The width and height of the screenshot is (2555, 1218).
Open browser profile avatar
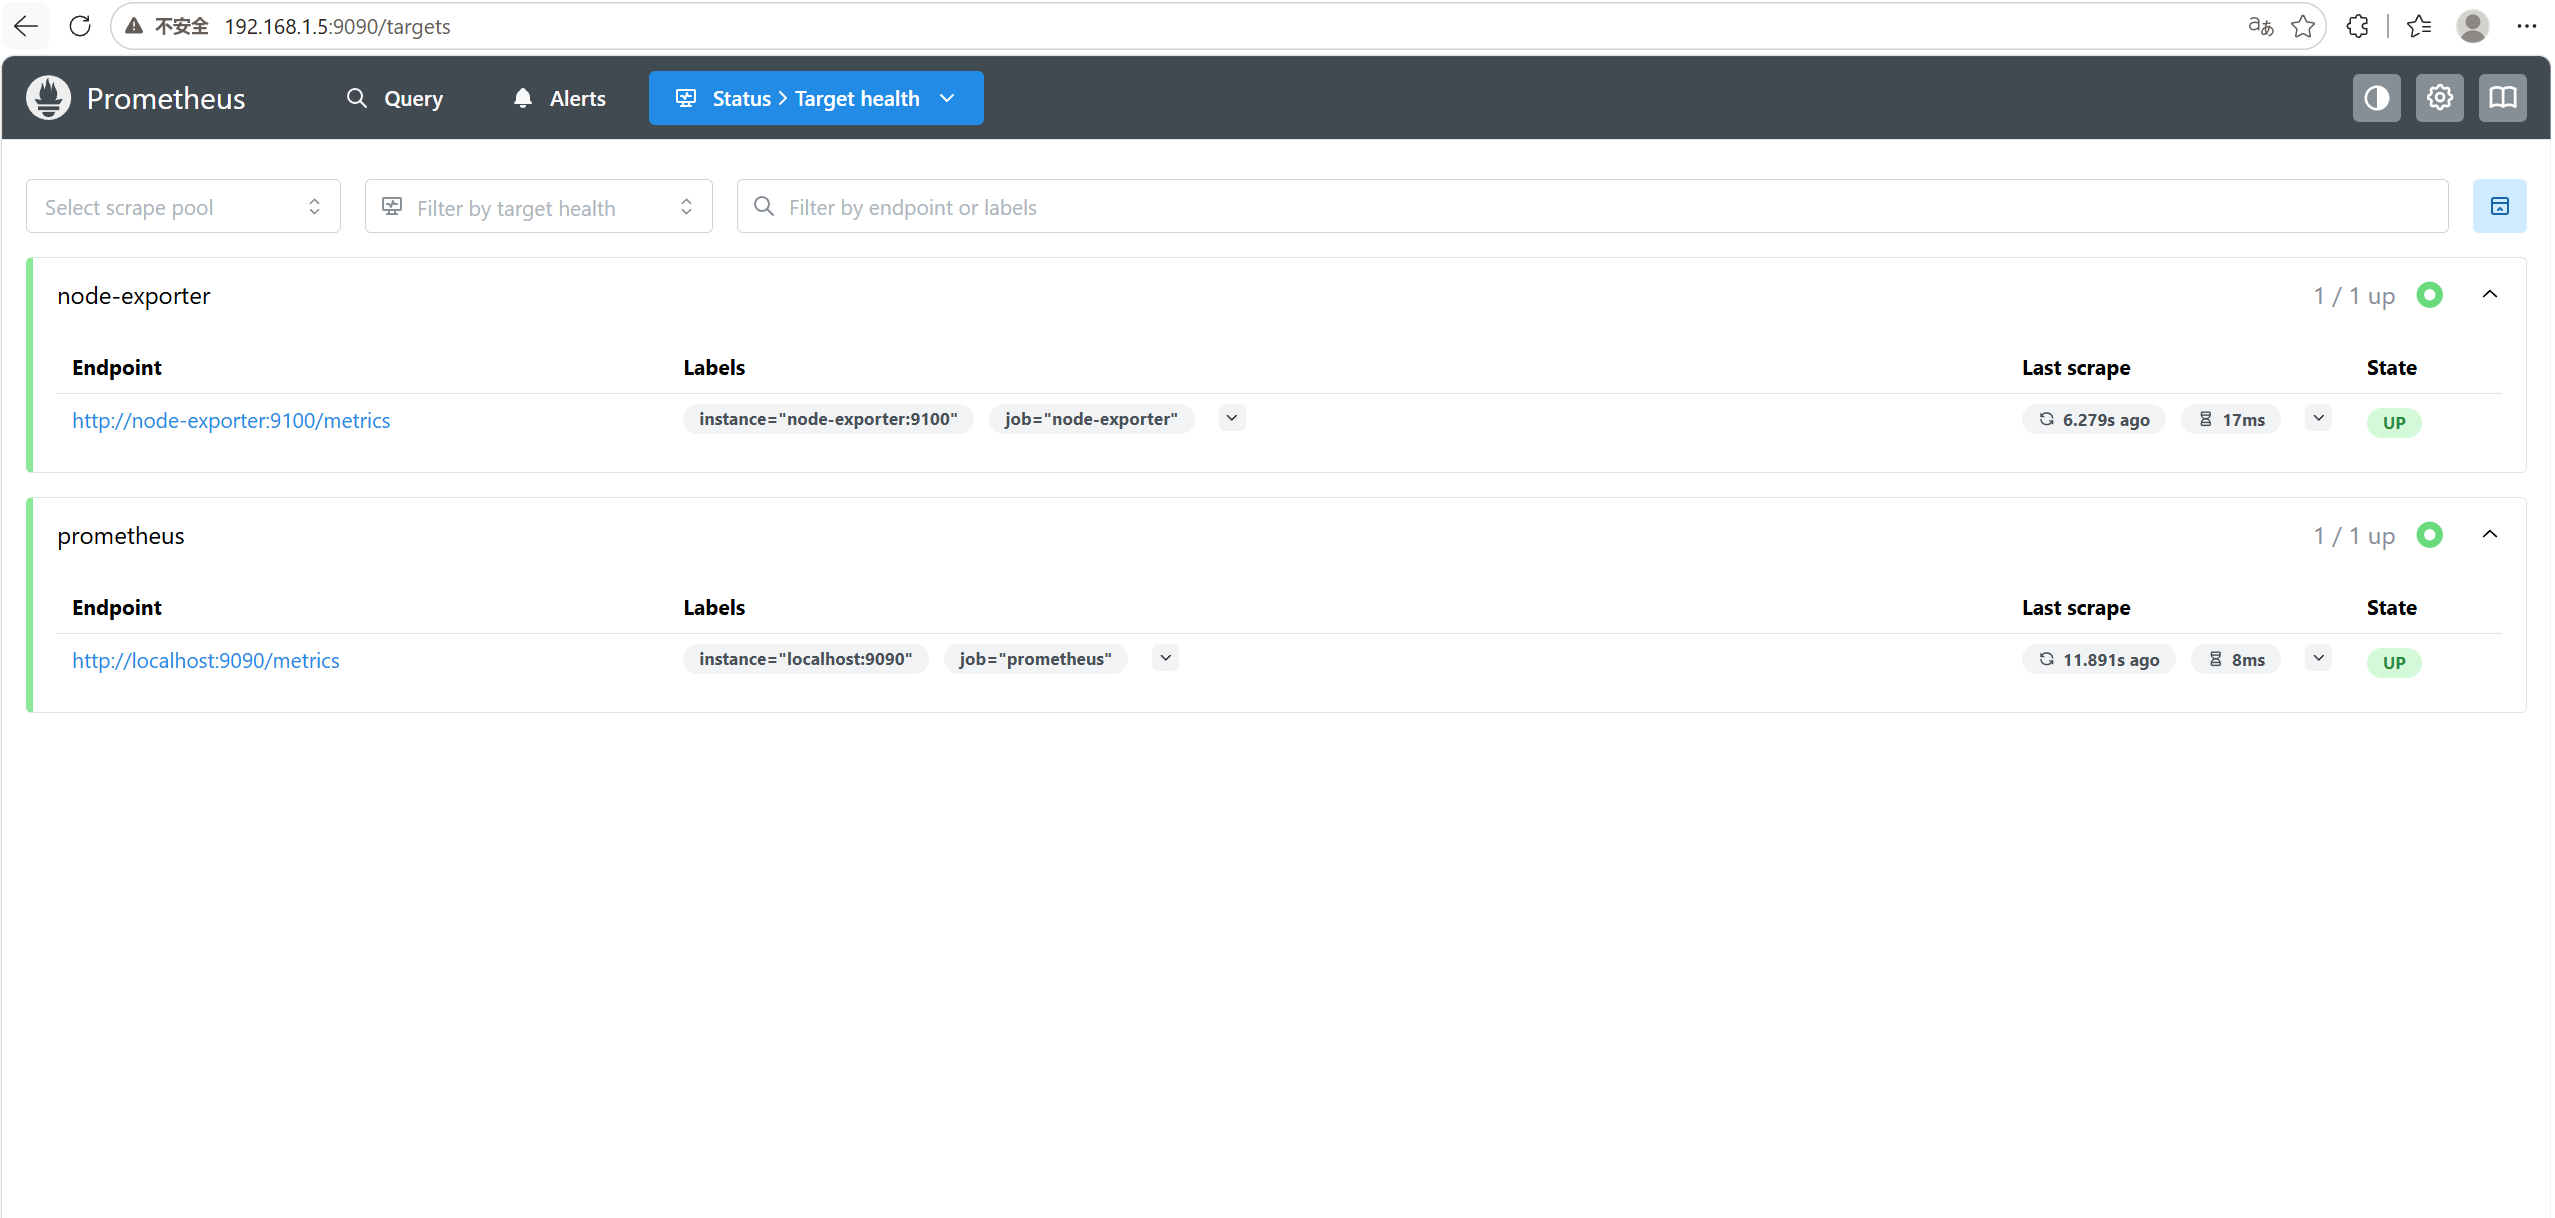(2472, 26)
